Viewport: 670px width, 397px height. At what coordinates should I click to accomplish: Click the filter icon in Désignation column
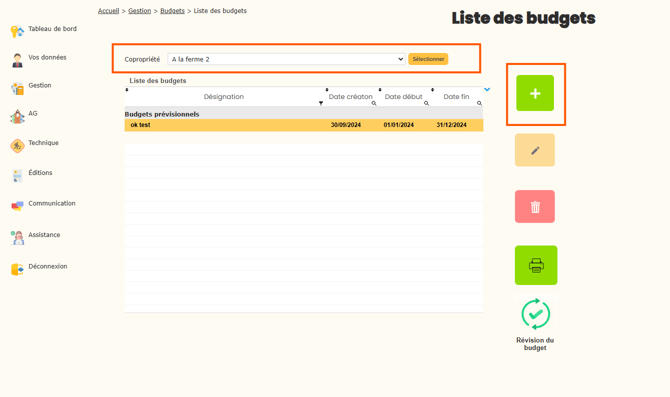321,103
